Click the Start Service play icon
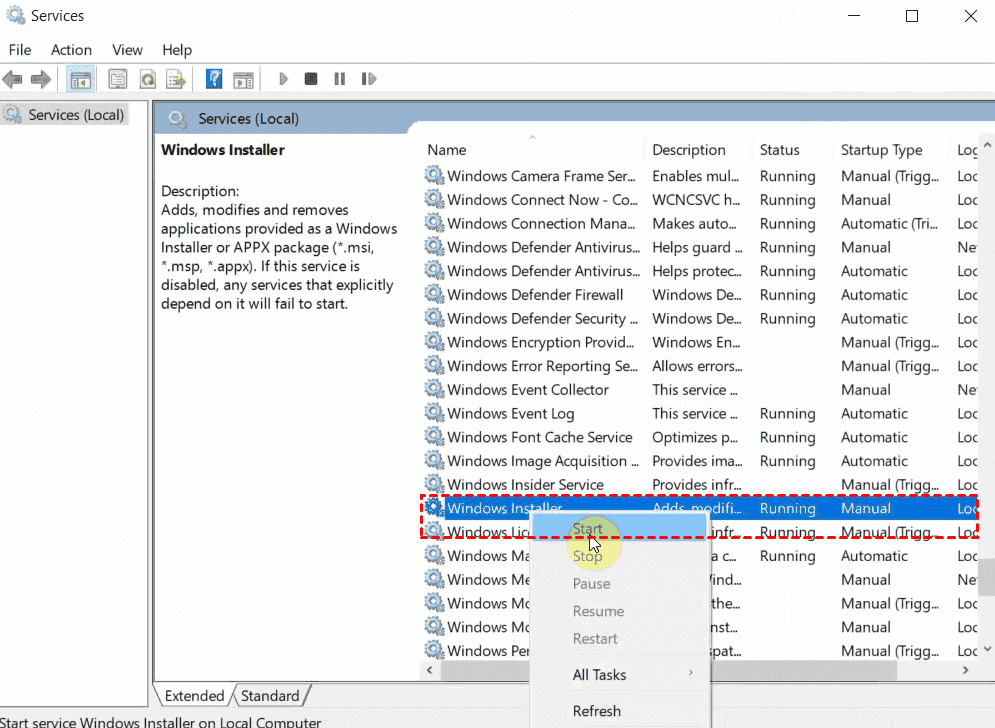995x728 pixels. coord(283,79)
